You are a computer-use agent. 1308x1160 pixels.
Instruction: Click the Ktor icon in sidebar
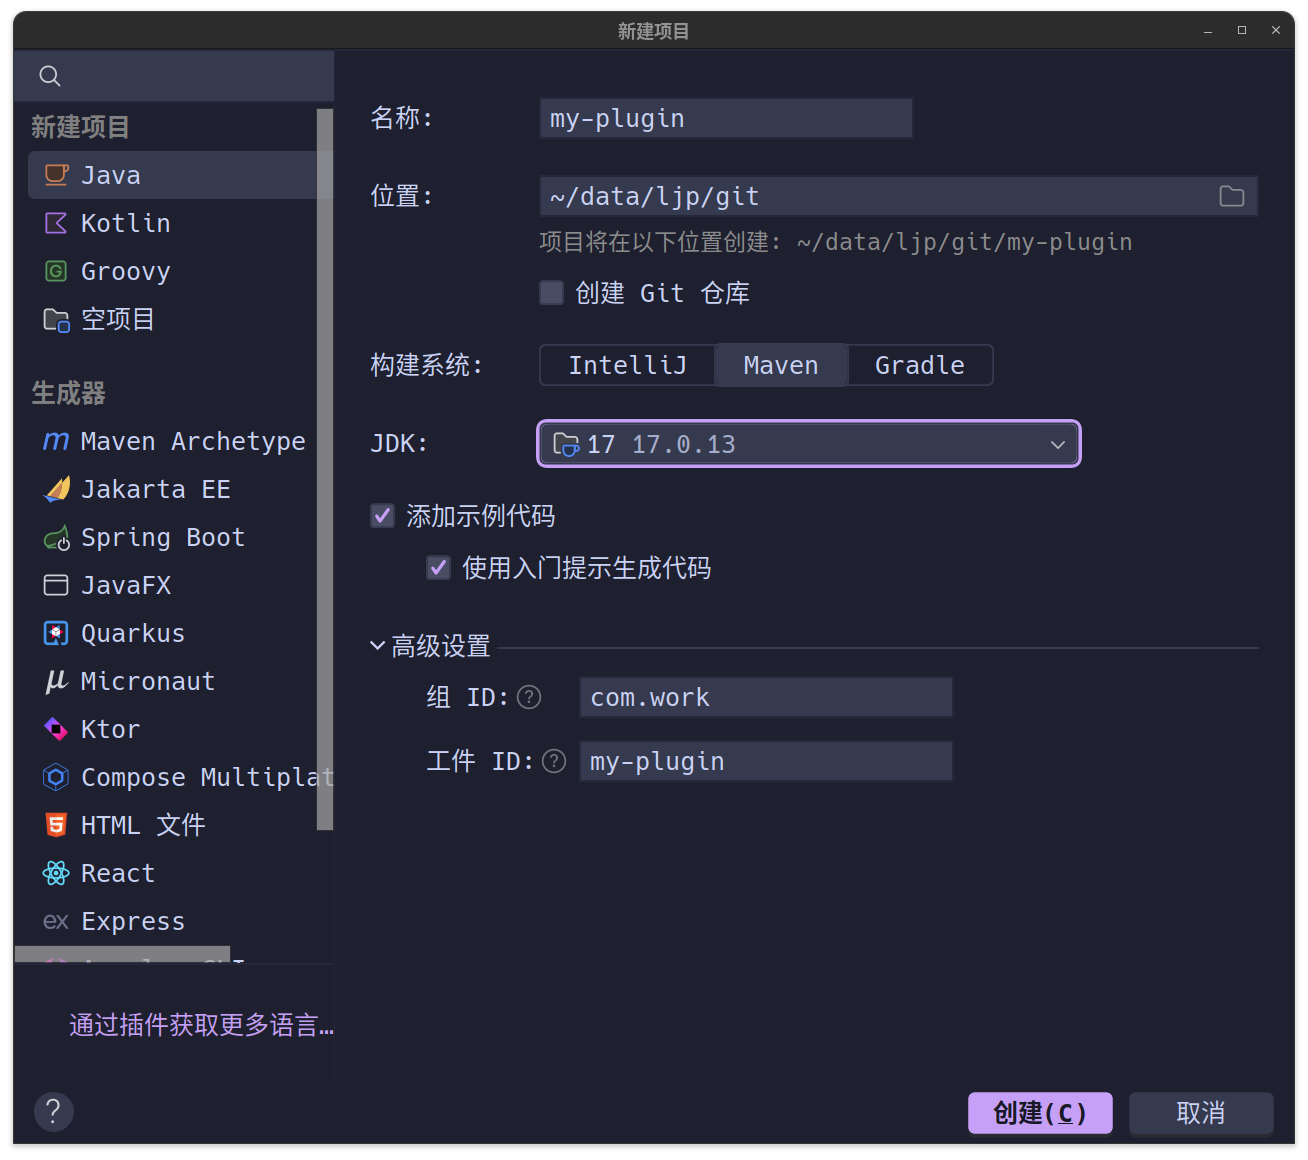tap(56, 730)
